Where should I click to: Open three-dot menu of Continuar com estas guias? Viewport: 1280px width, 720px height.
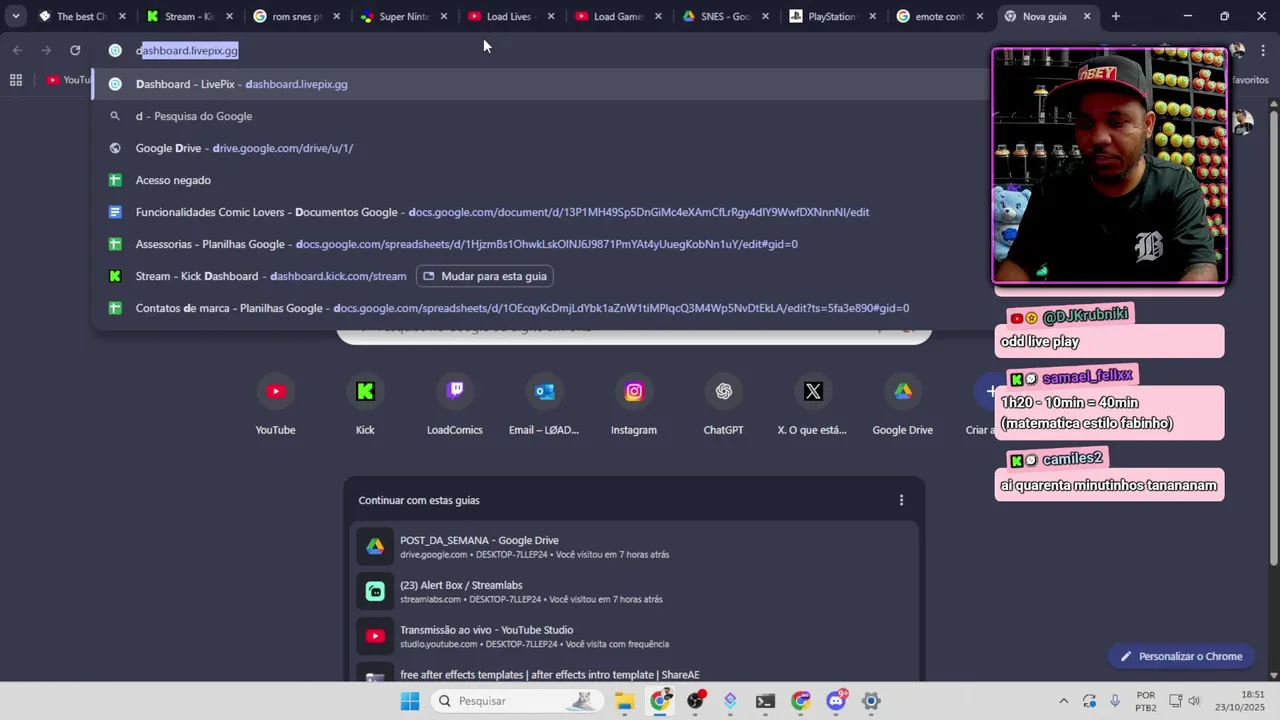901,500
